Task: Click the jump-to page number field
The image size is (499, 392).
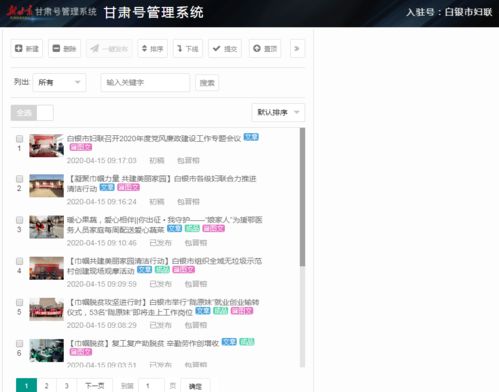Action: click(x=151, y=386)
